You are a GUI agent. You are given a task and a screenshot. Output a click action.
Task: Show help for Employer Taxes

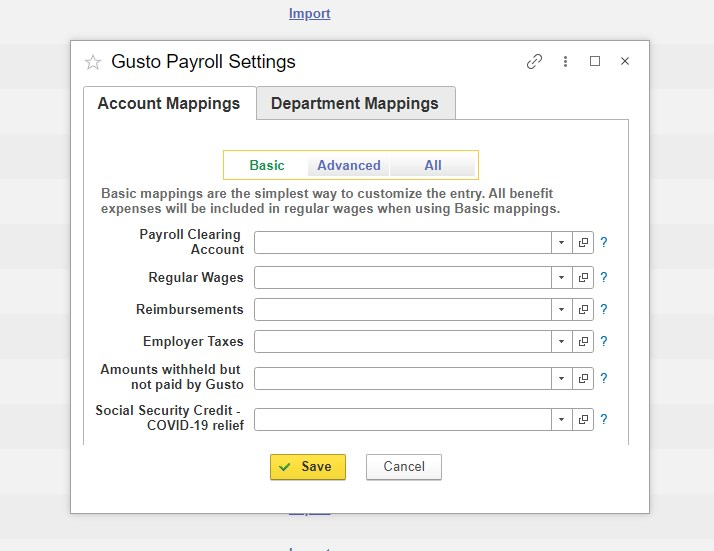pyautogui.click(x=603, y=341)
